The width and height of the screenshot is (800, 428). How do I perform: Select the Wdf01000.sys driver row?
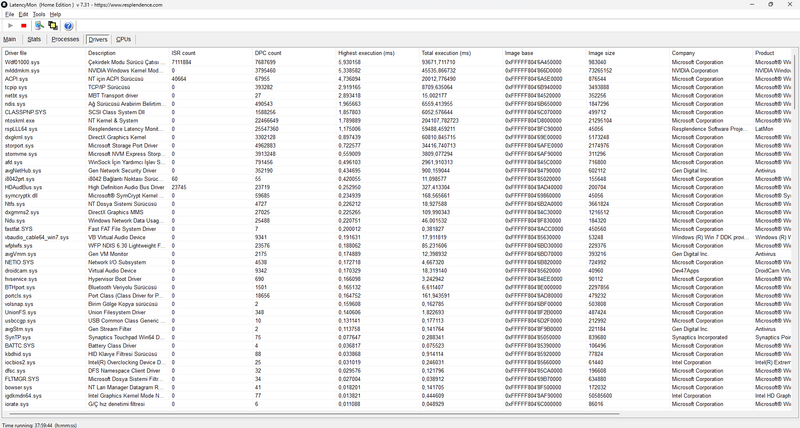coord(397,62)
